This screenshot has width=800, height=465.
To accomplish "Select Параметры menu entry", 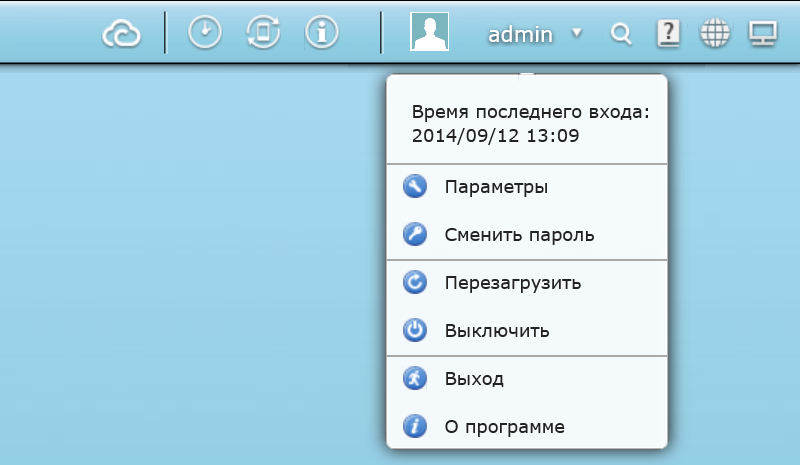I will pyautogui.click(x=527, y=187).
